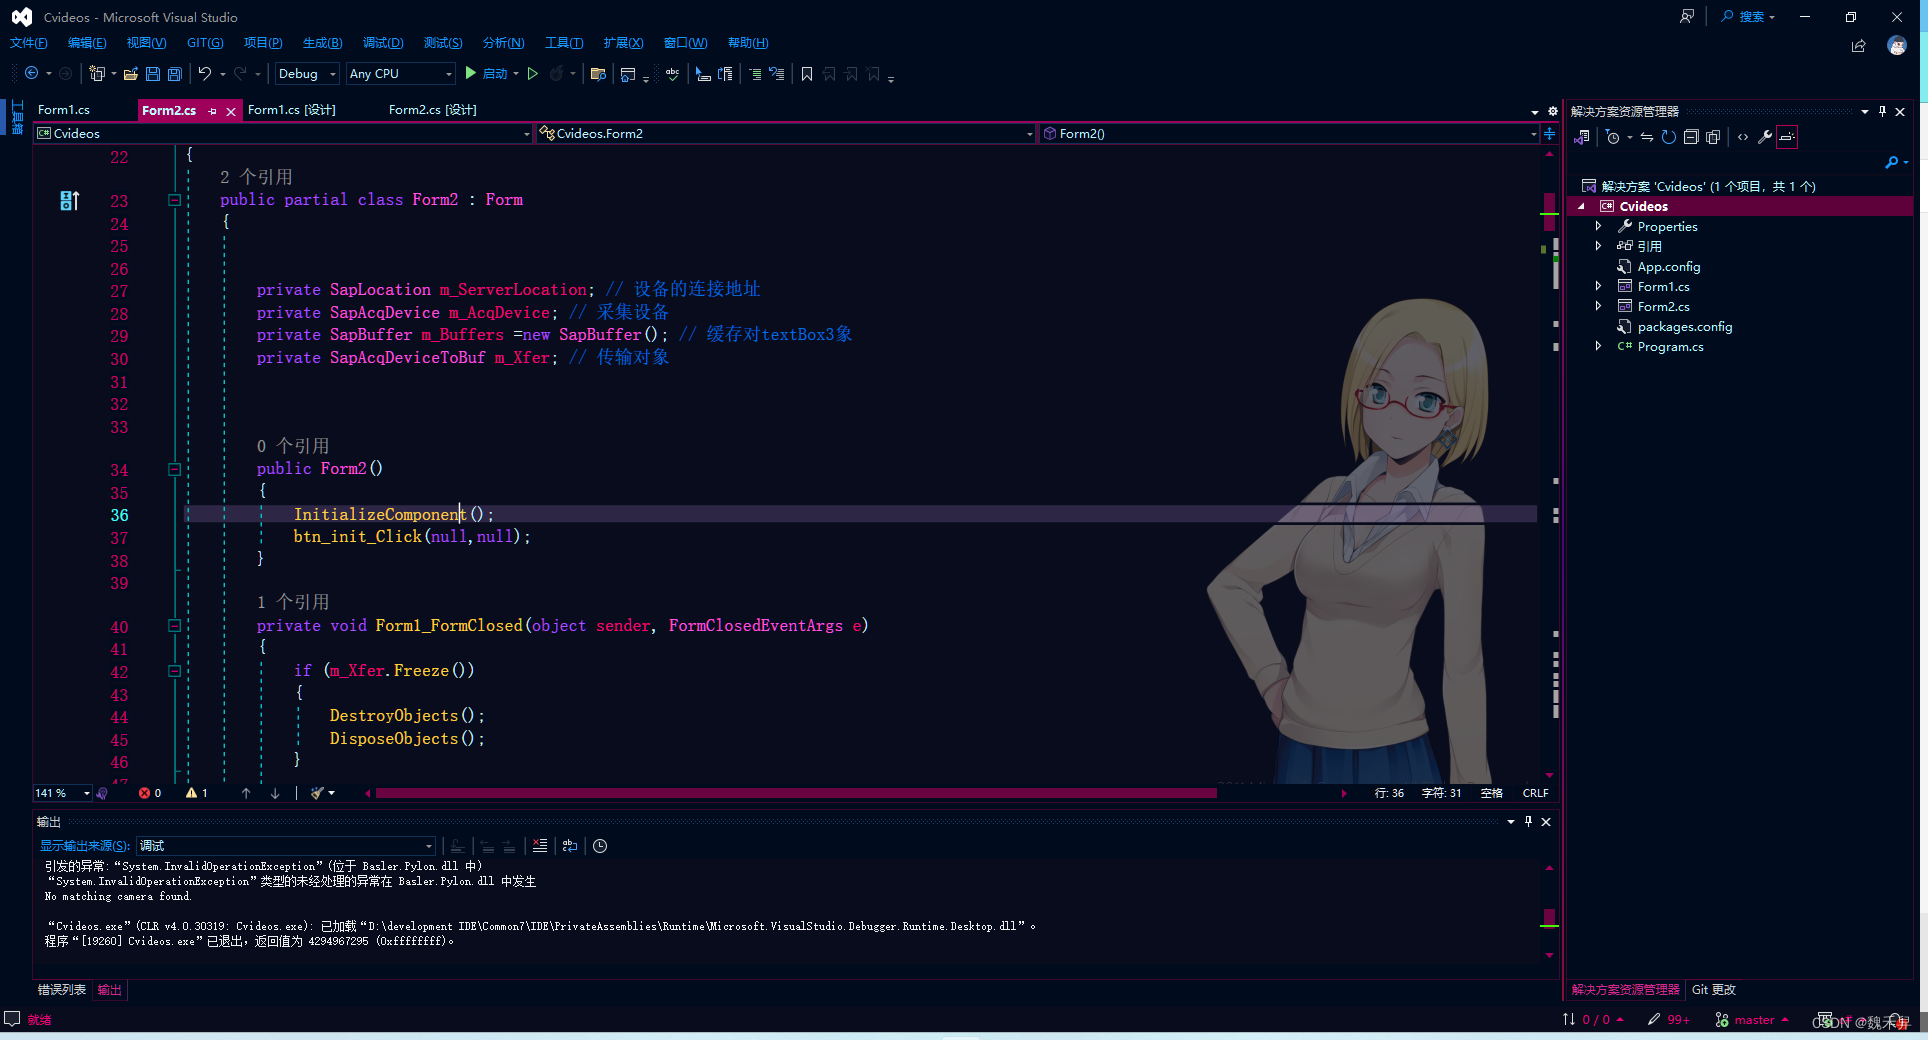
Task: Click the Save All toolbar icon
Action: [x=175, y=73]
